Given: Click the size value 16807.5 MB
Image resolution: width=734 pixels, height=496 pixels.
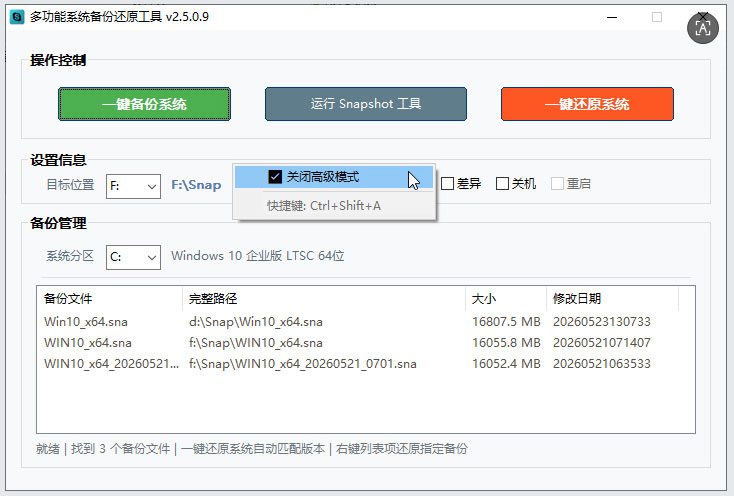Looking at the screenshot, I should (x=506, y=322).
